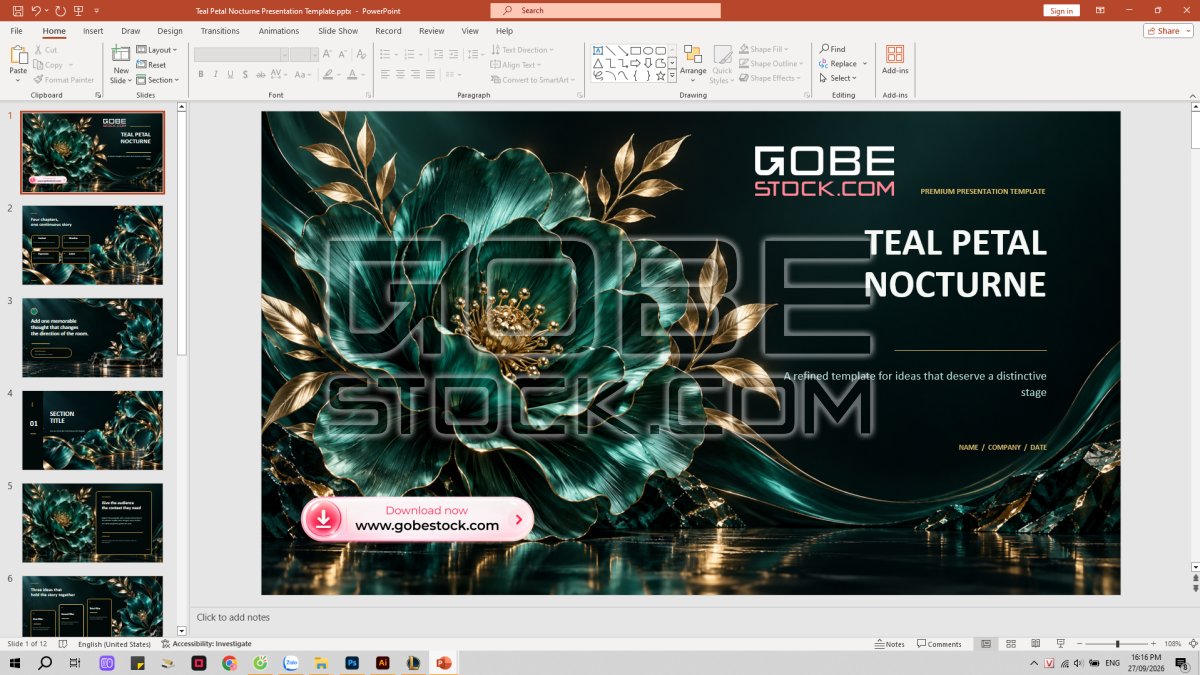Start Slide Show from status bar
Image resolution: width=1200 pixels, height=675 pixels.
pos(1059,644)
